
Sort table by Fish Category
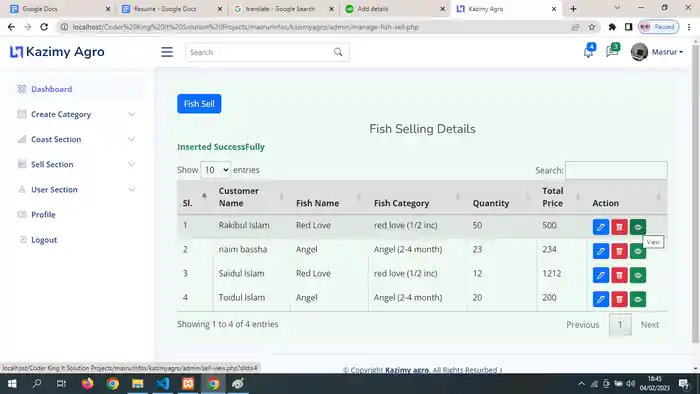pyautogui.click(x=417, y=197)
